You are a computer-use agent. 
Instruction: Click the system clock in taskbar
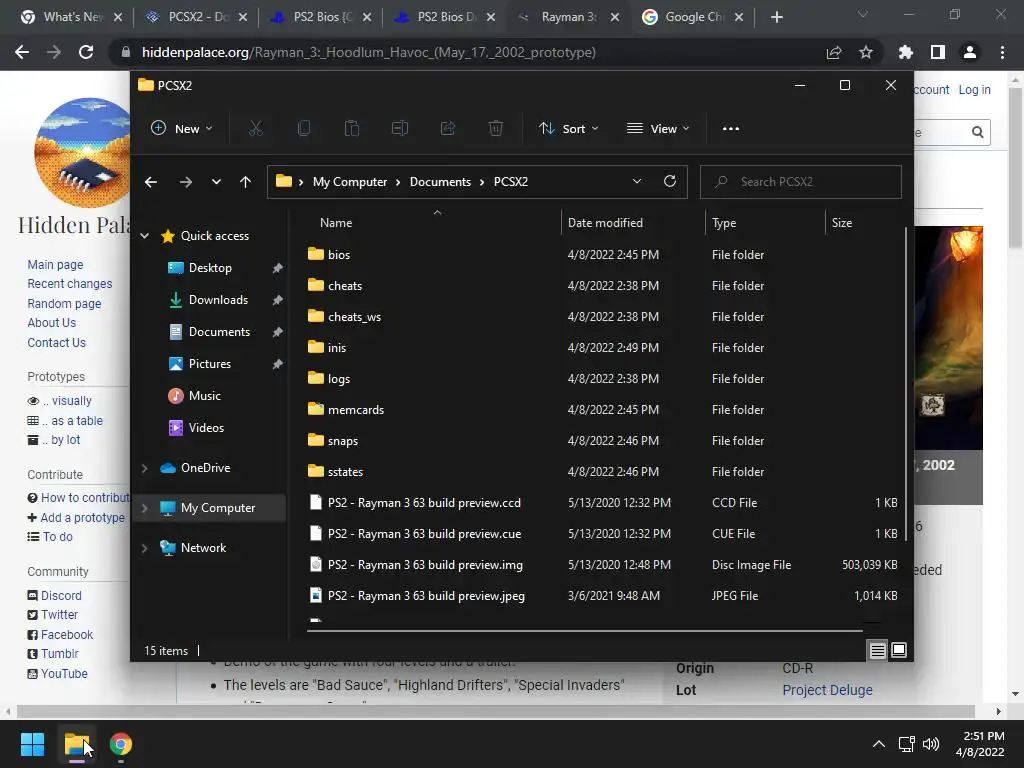tap(980, 744)
